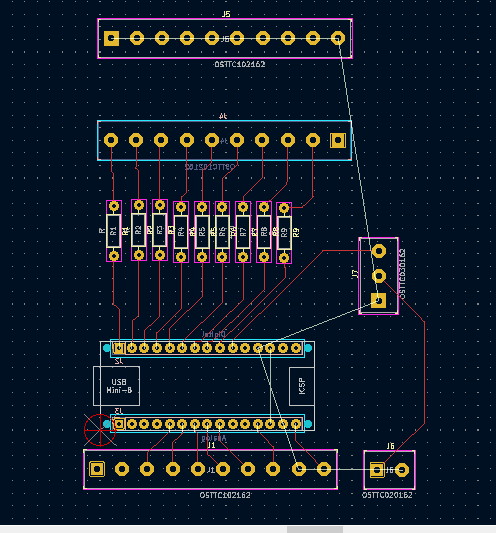Click the rightmost round pad of J1

(x=324, y=469)
